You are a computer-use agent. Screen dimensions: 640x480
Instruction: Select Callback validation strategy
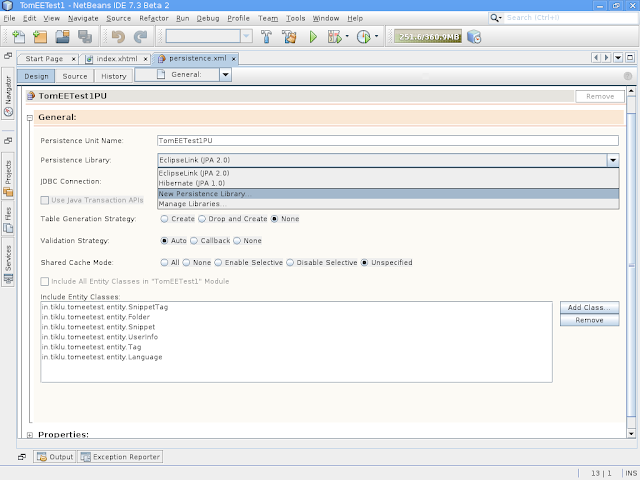[x=194, y=240]
